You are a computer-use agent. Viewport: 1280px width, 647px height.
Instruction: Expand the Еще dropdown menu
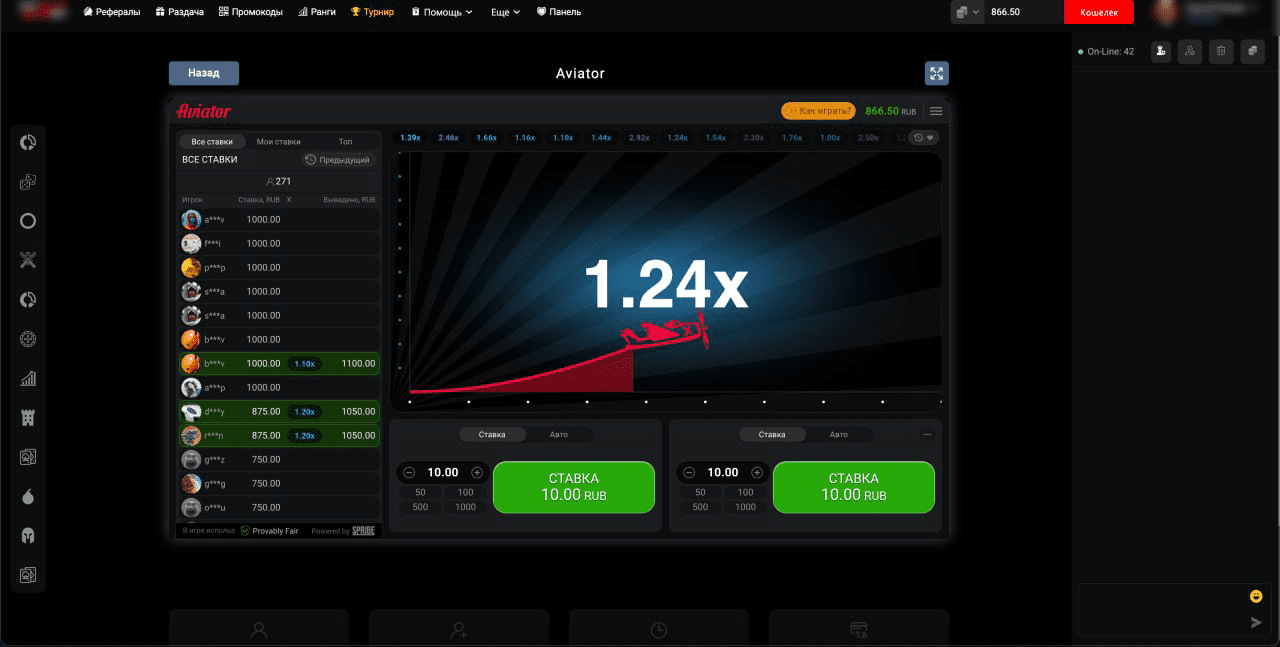click(506, 12)
